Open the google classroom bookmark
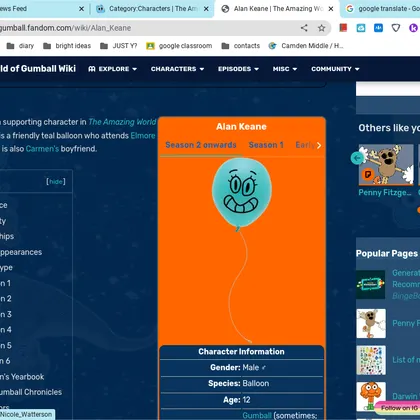Image resolution: width=420 pixels, height=420 pixels. pos(179,46)
